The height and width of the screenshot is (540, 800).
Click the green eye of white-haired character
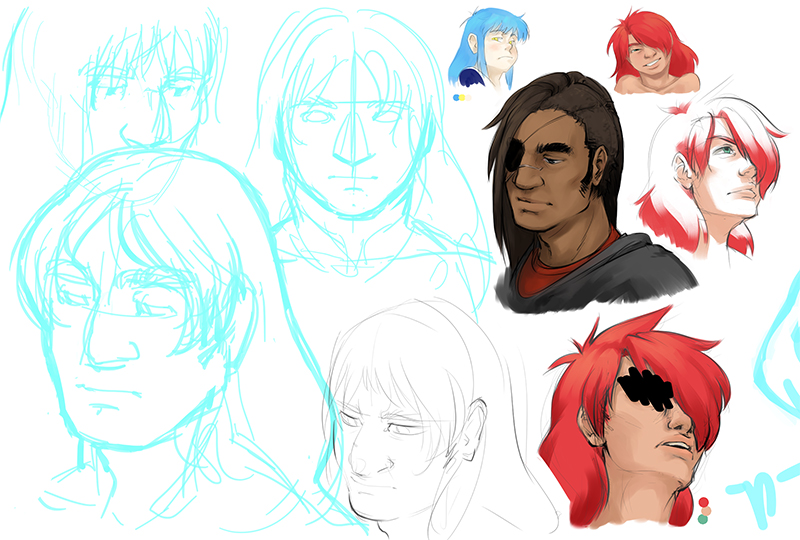[x=724, y=152]
